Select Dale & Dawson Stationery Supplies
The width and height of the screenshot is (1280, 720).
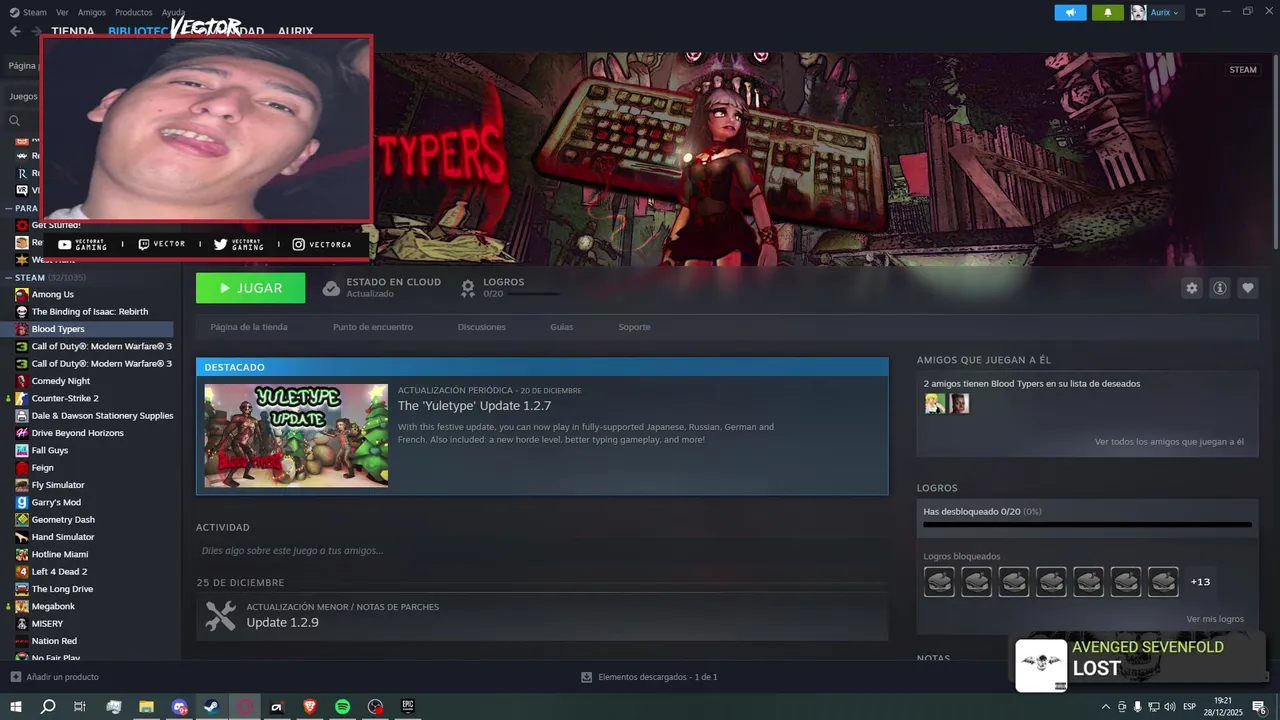click(x=102, y=415)
